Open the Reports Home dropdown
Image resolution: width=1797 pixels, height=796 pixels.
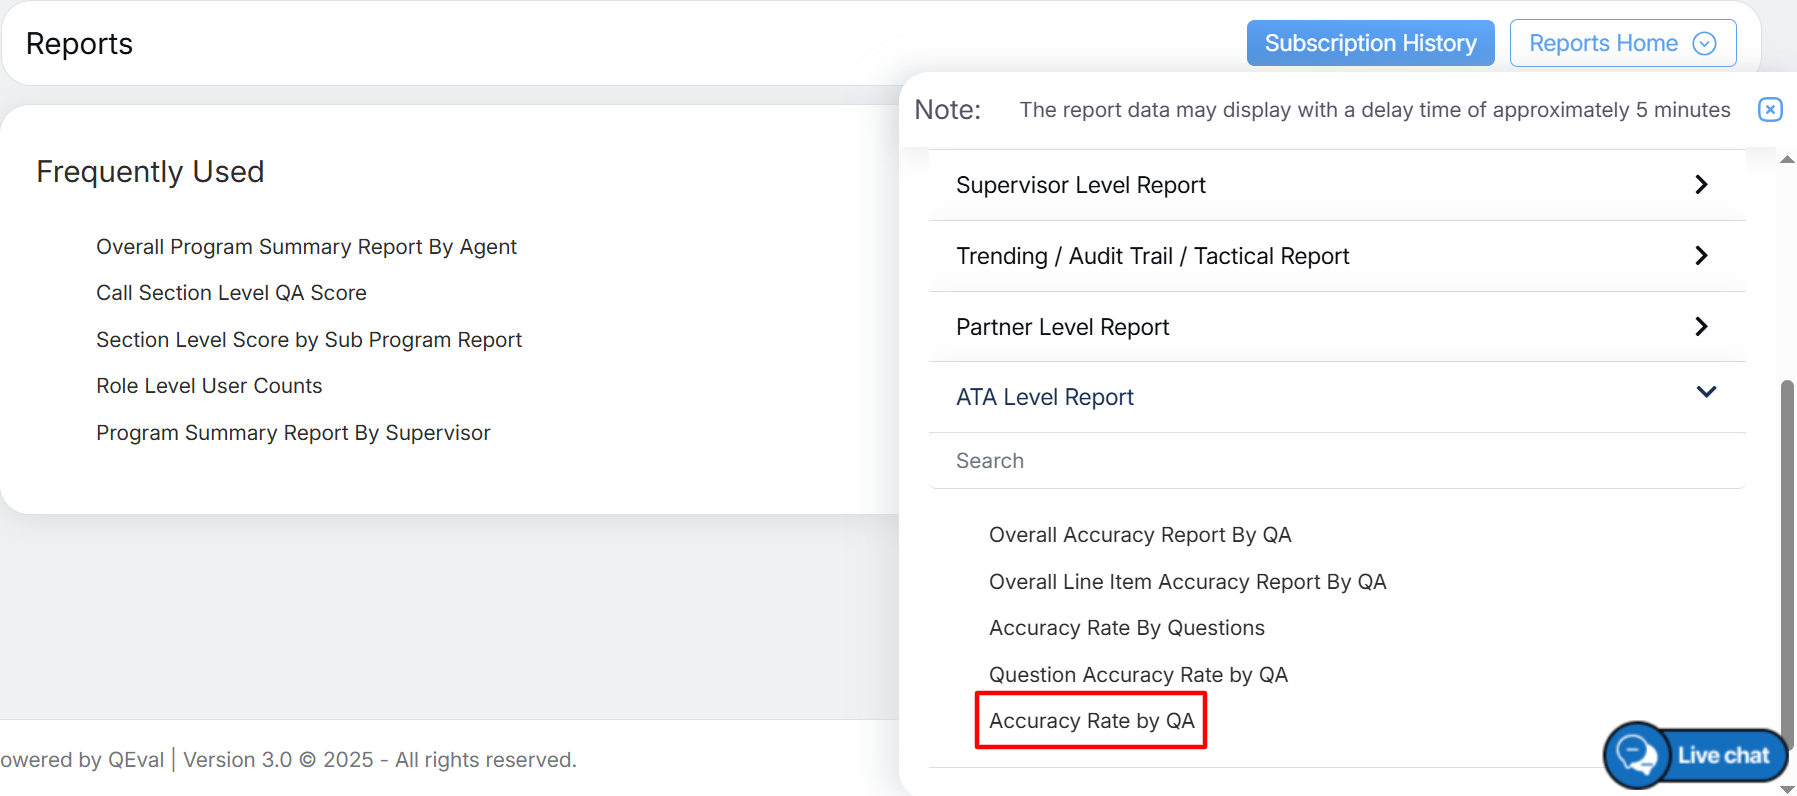pyautogui.click(x=1622, y=43)
